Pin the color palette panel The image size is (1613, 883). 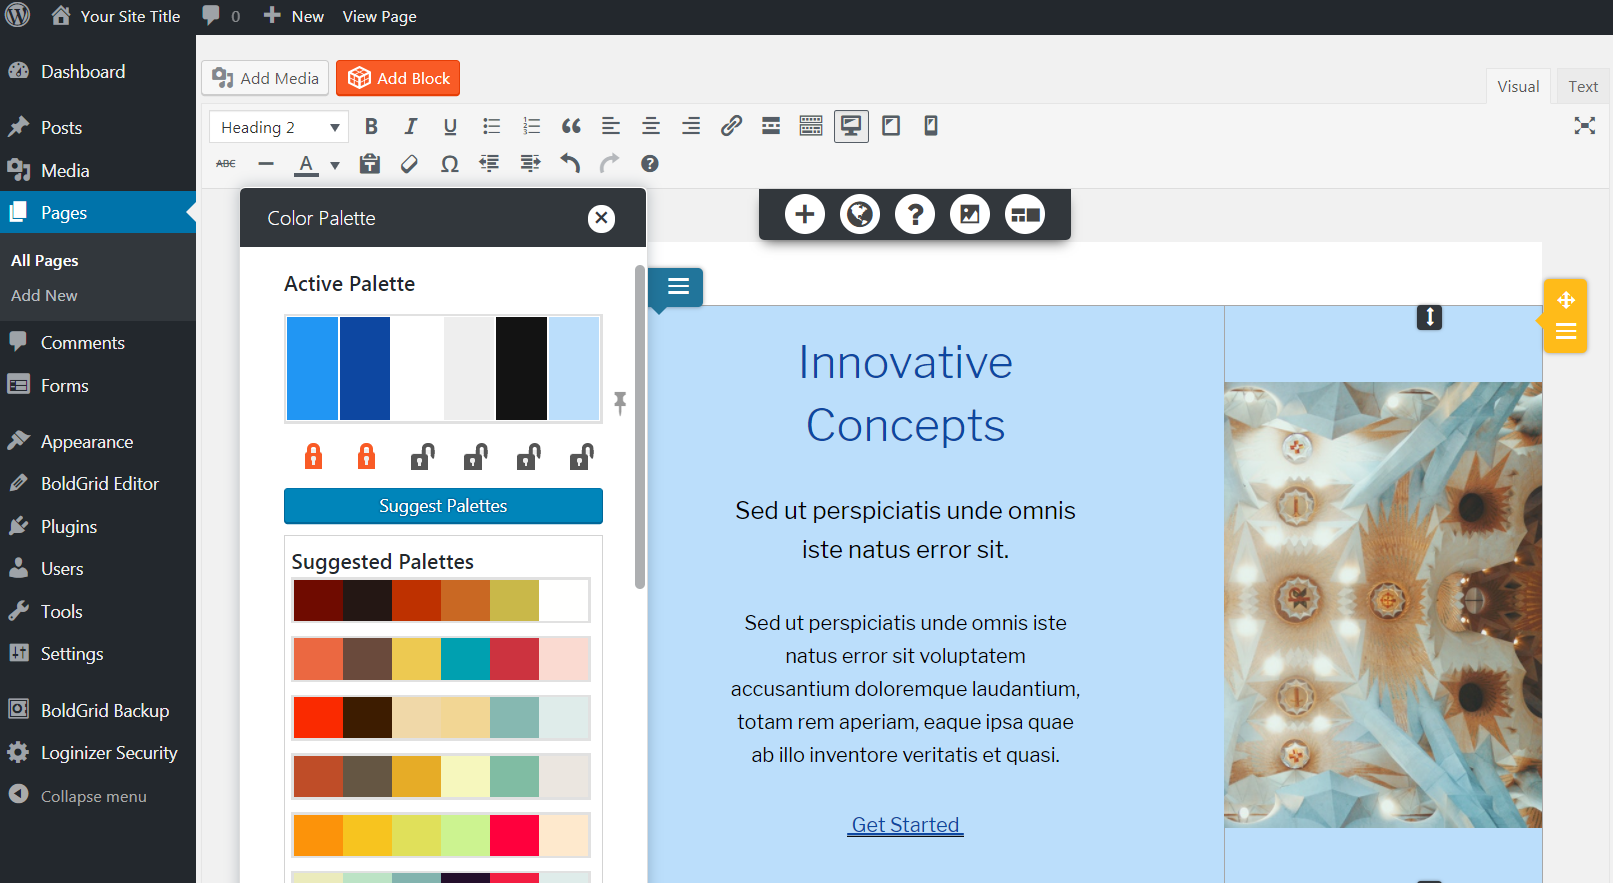coord(620,402)
